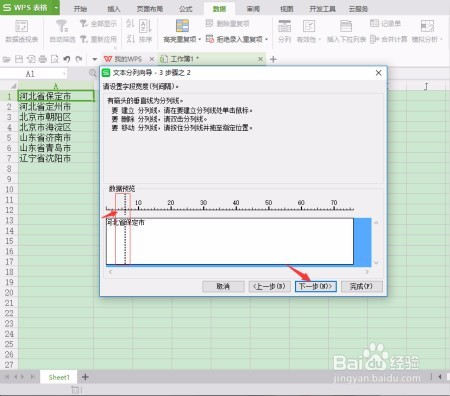Click the undo arrow icon
This screenshot has height=396, width=450.
tap(67, 59)
